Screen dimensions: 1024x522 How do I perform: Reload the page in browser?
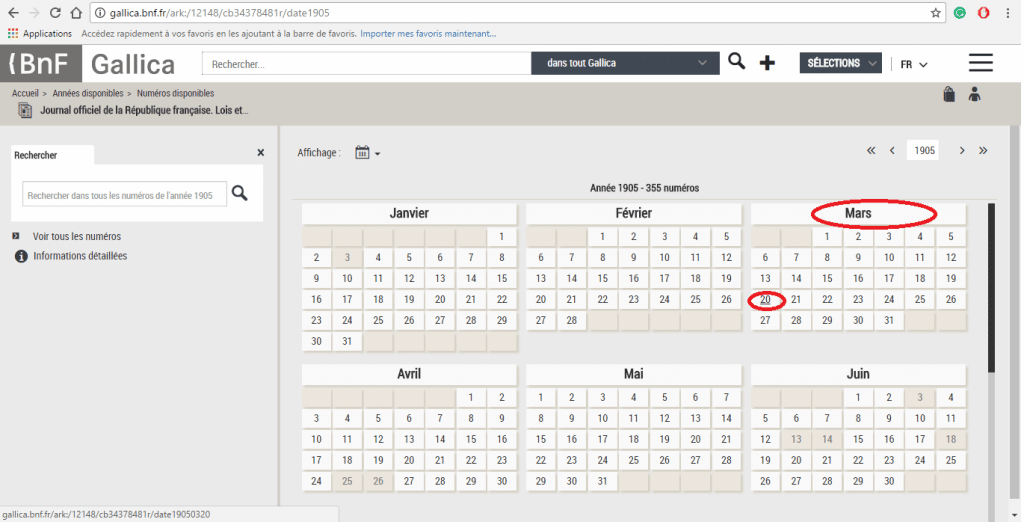54,13
